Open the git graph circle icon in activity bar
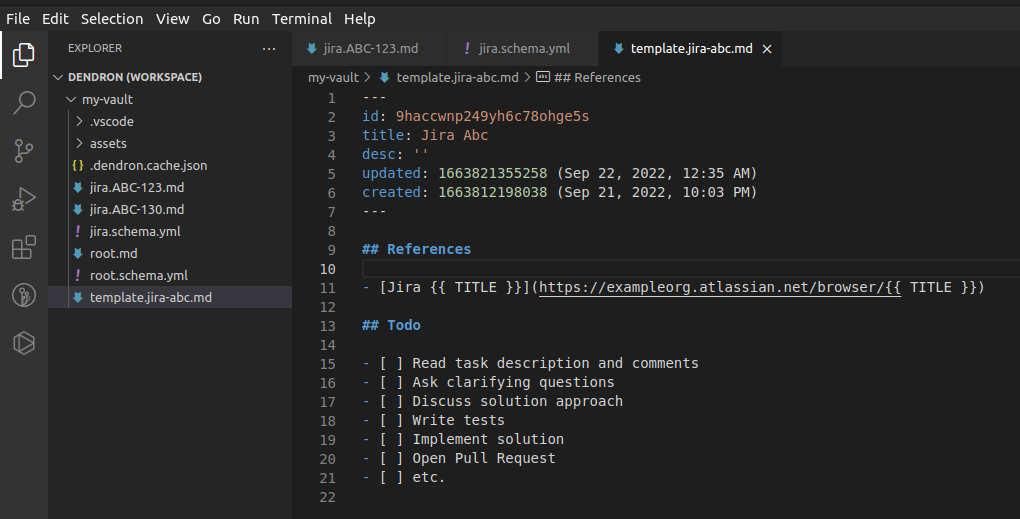Image resolution: width=1020 pixels, height=519 pixels. pyautogui.click(x=23, y=295)
